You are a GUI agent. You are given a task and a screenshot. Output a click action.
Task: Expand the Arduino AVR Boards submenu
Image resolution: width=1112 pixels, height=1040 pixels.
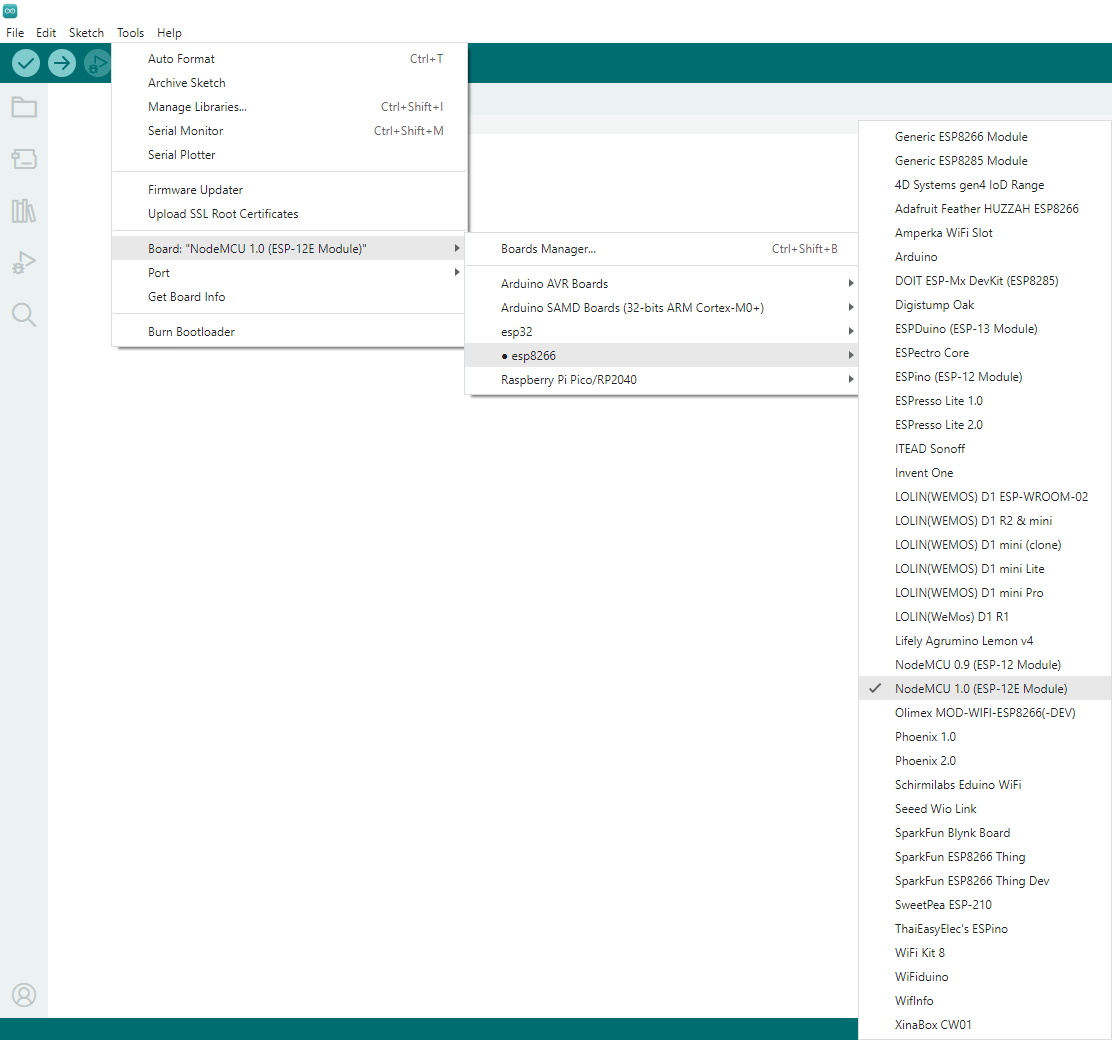[661, 284]
